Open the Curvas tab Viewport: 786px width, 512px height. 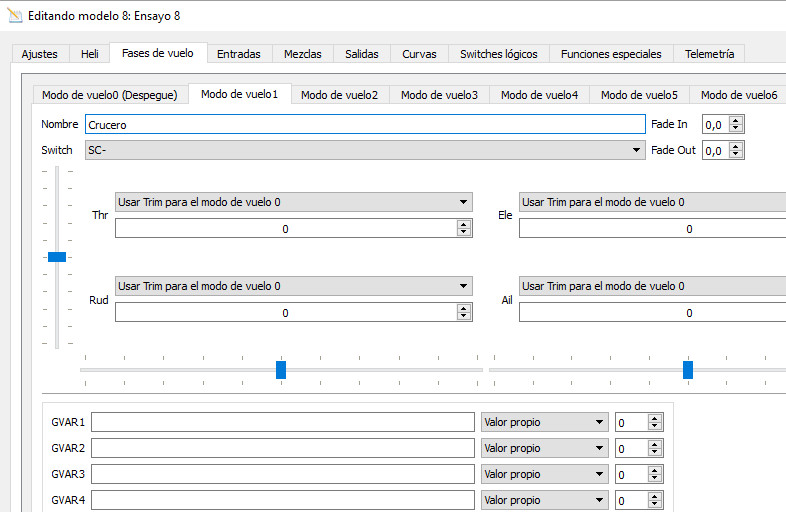pos(419,54)
